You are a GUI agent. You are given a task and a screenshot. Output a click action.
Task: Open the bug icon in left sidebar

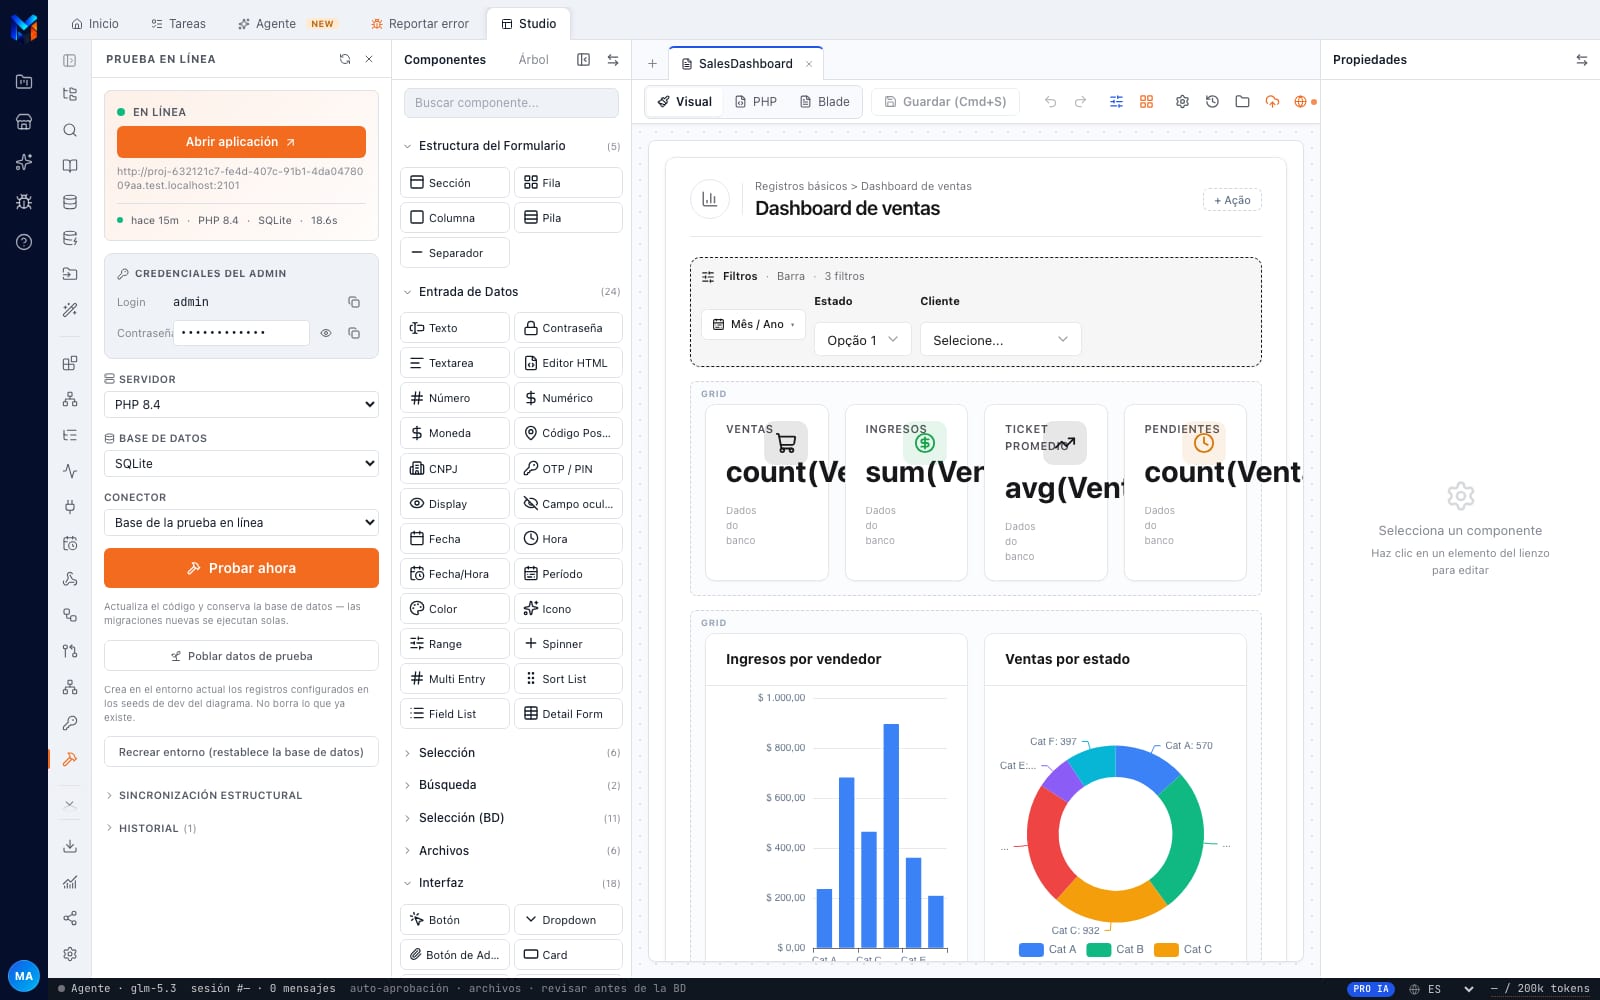[24, 202]
